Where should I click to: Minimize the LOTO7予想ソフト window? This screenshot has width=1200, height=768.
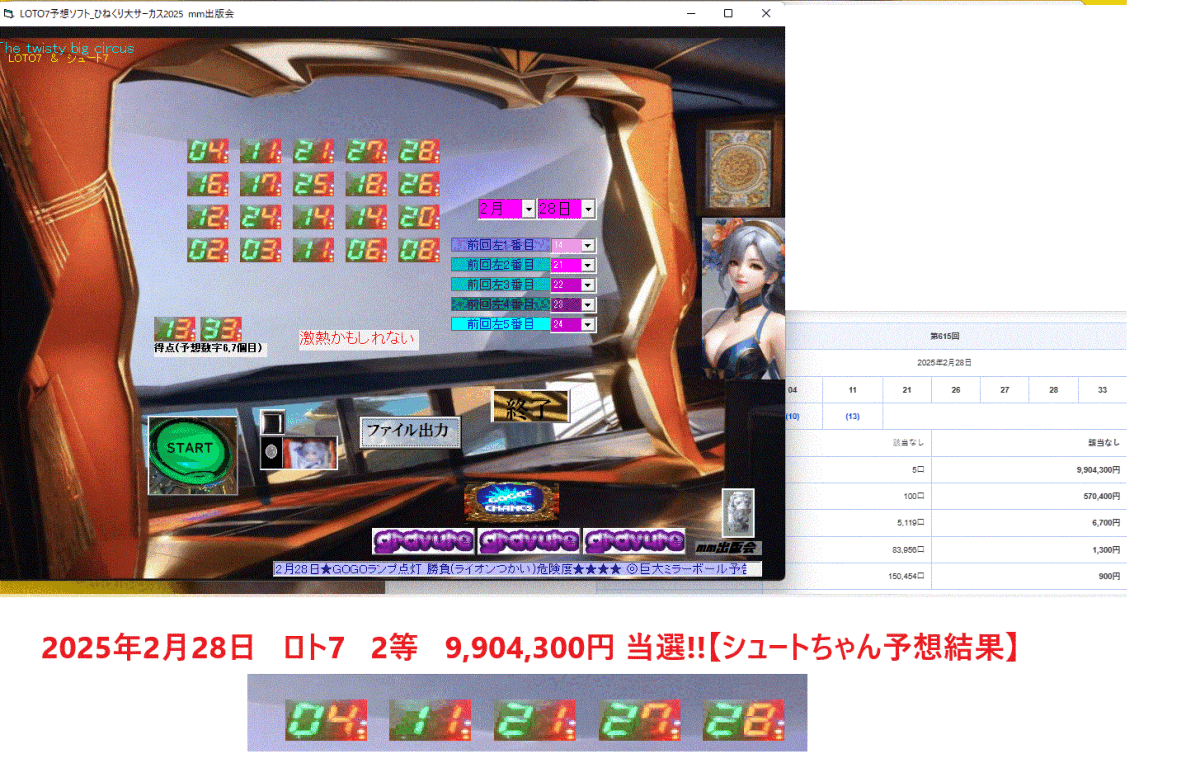pyautogui.click(x=690, y=13)
